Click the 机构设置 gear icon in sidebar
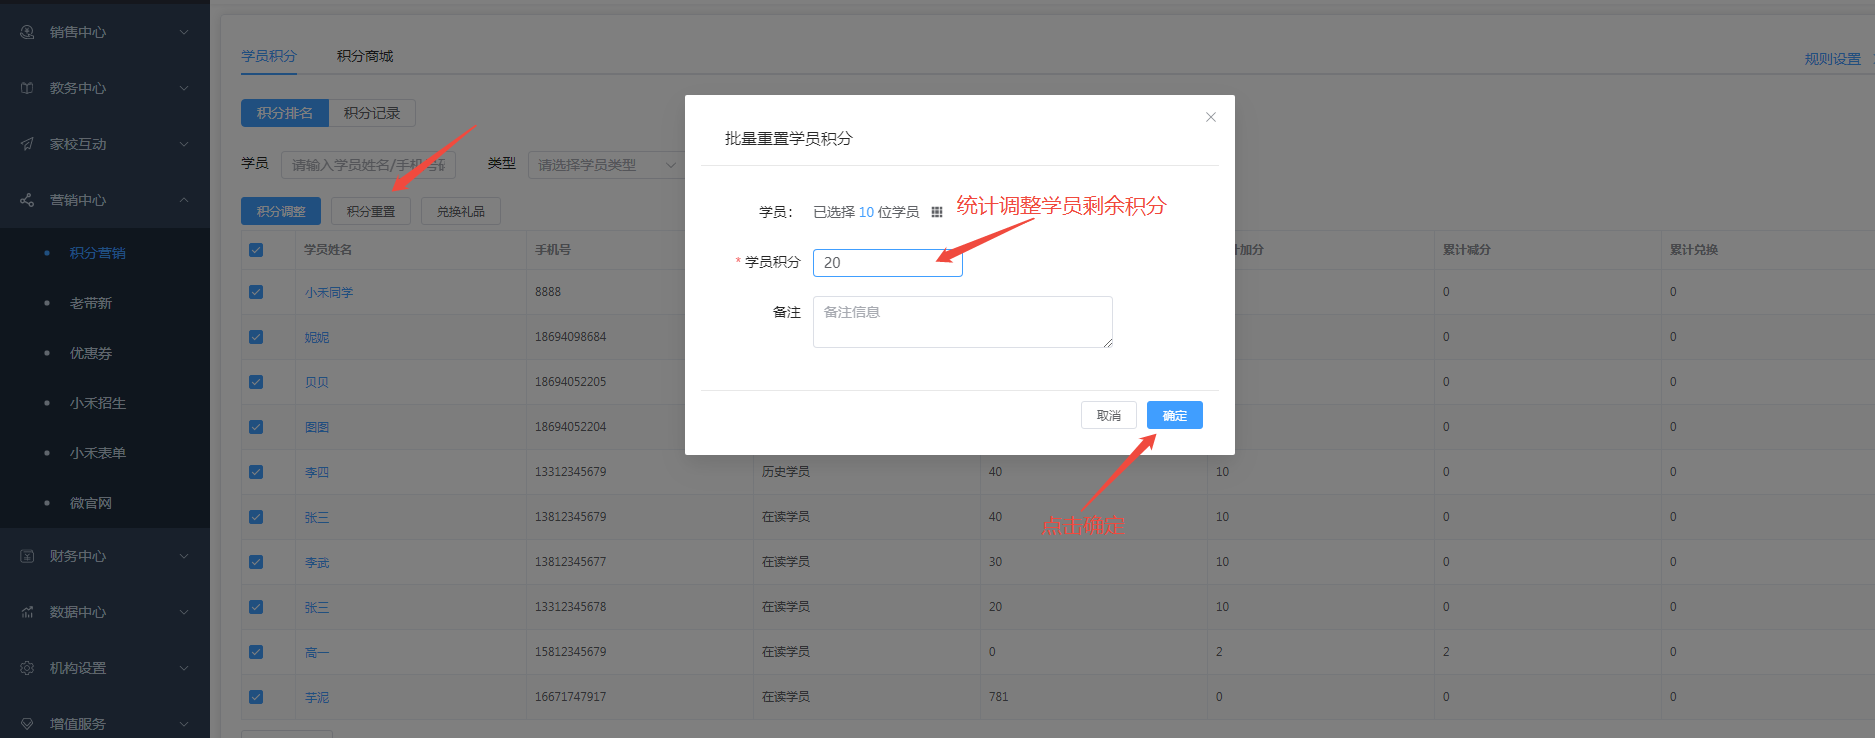The image size is (1875, 738). coord(27,668)
